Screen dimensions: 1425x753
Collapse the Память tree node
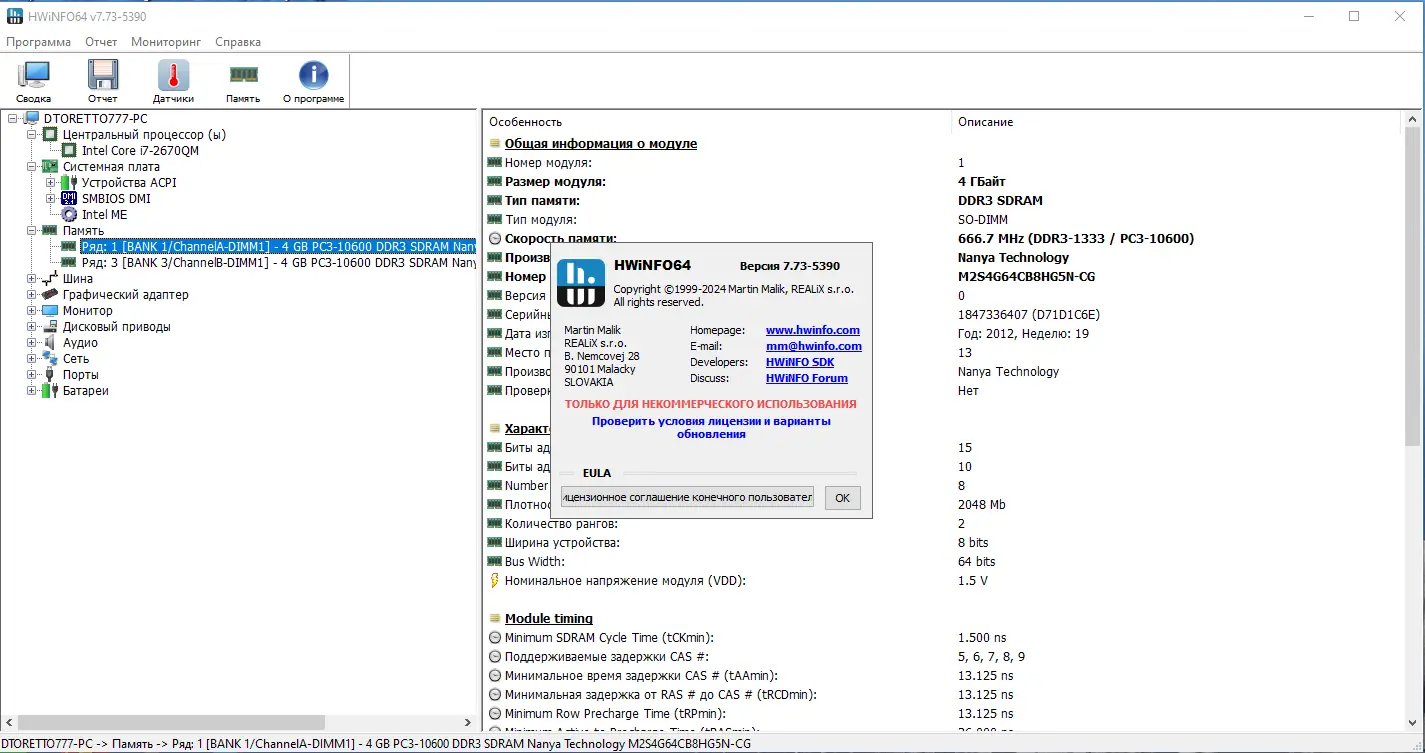pyautogui.click(x=32, y=230)
